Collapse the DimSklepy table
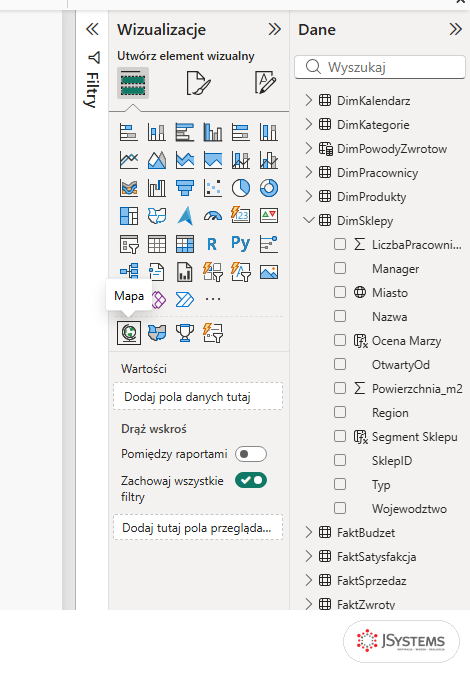The height and width of the screenshot is (673, 470). pyautogui.click(x=308, y=220)
